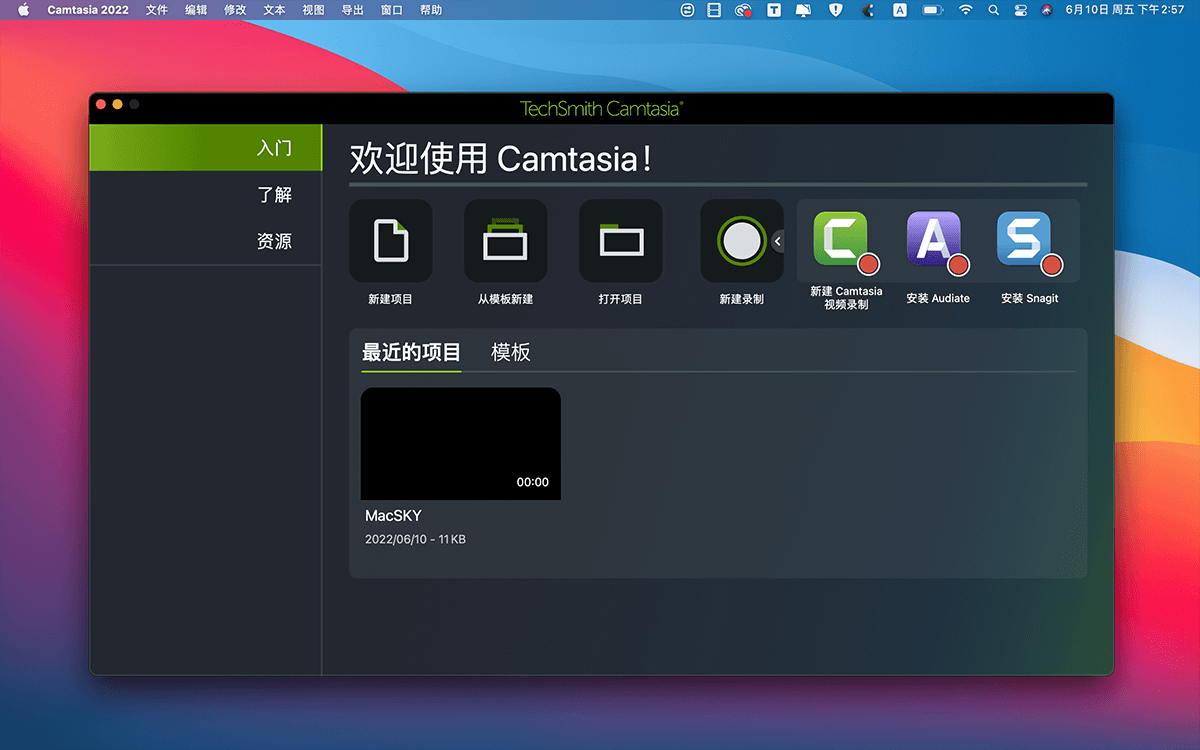Click the input source A icon
Viewport: 1200px width, 750px height.
[900, 10]
